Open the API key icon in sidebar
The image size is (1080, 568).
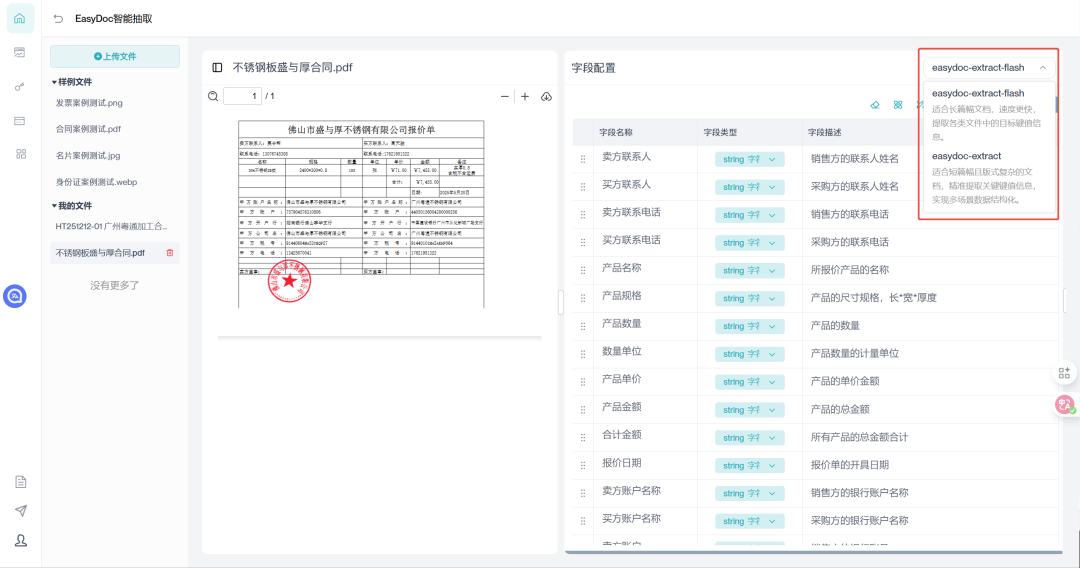click(x=20, y=87)
